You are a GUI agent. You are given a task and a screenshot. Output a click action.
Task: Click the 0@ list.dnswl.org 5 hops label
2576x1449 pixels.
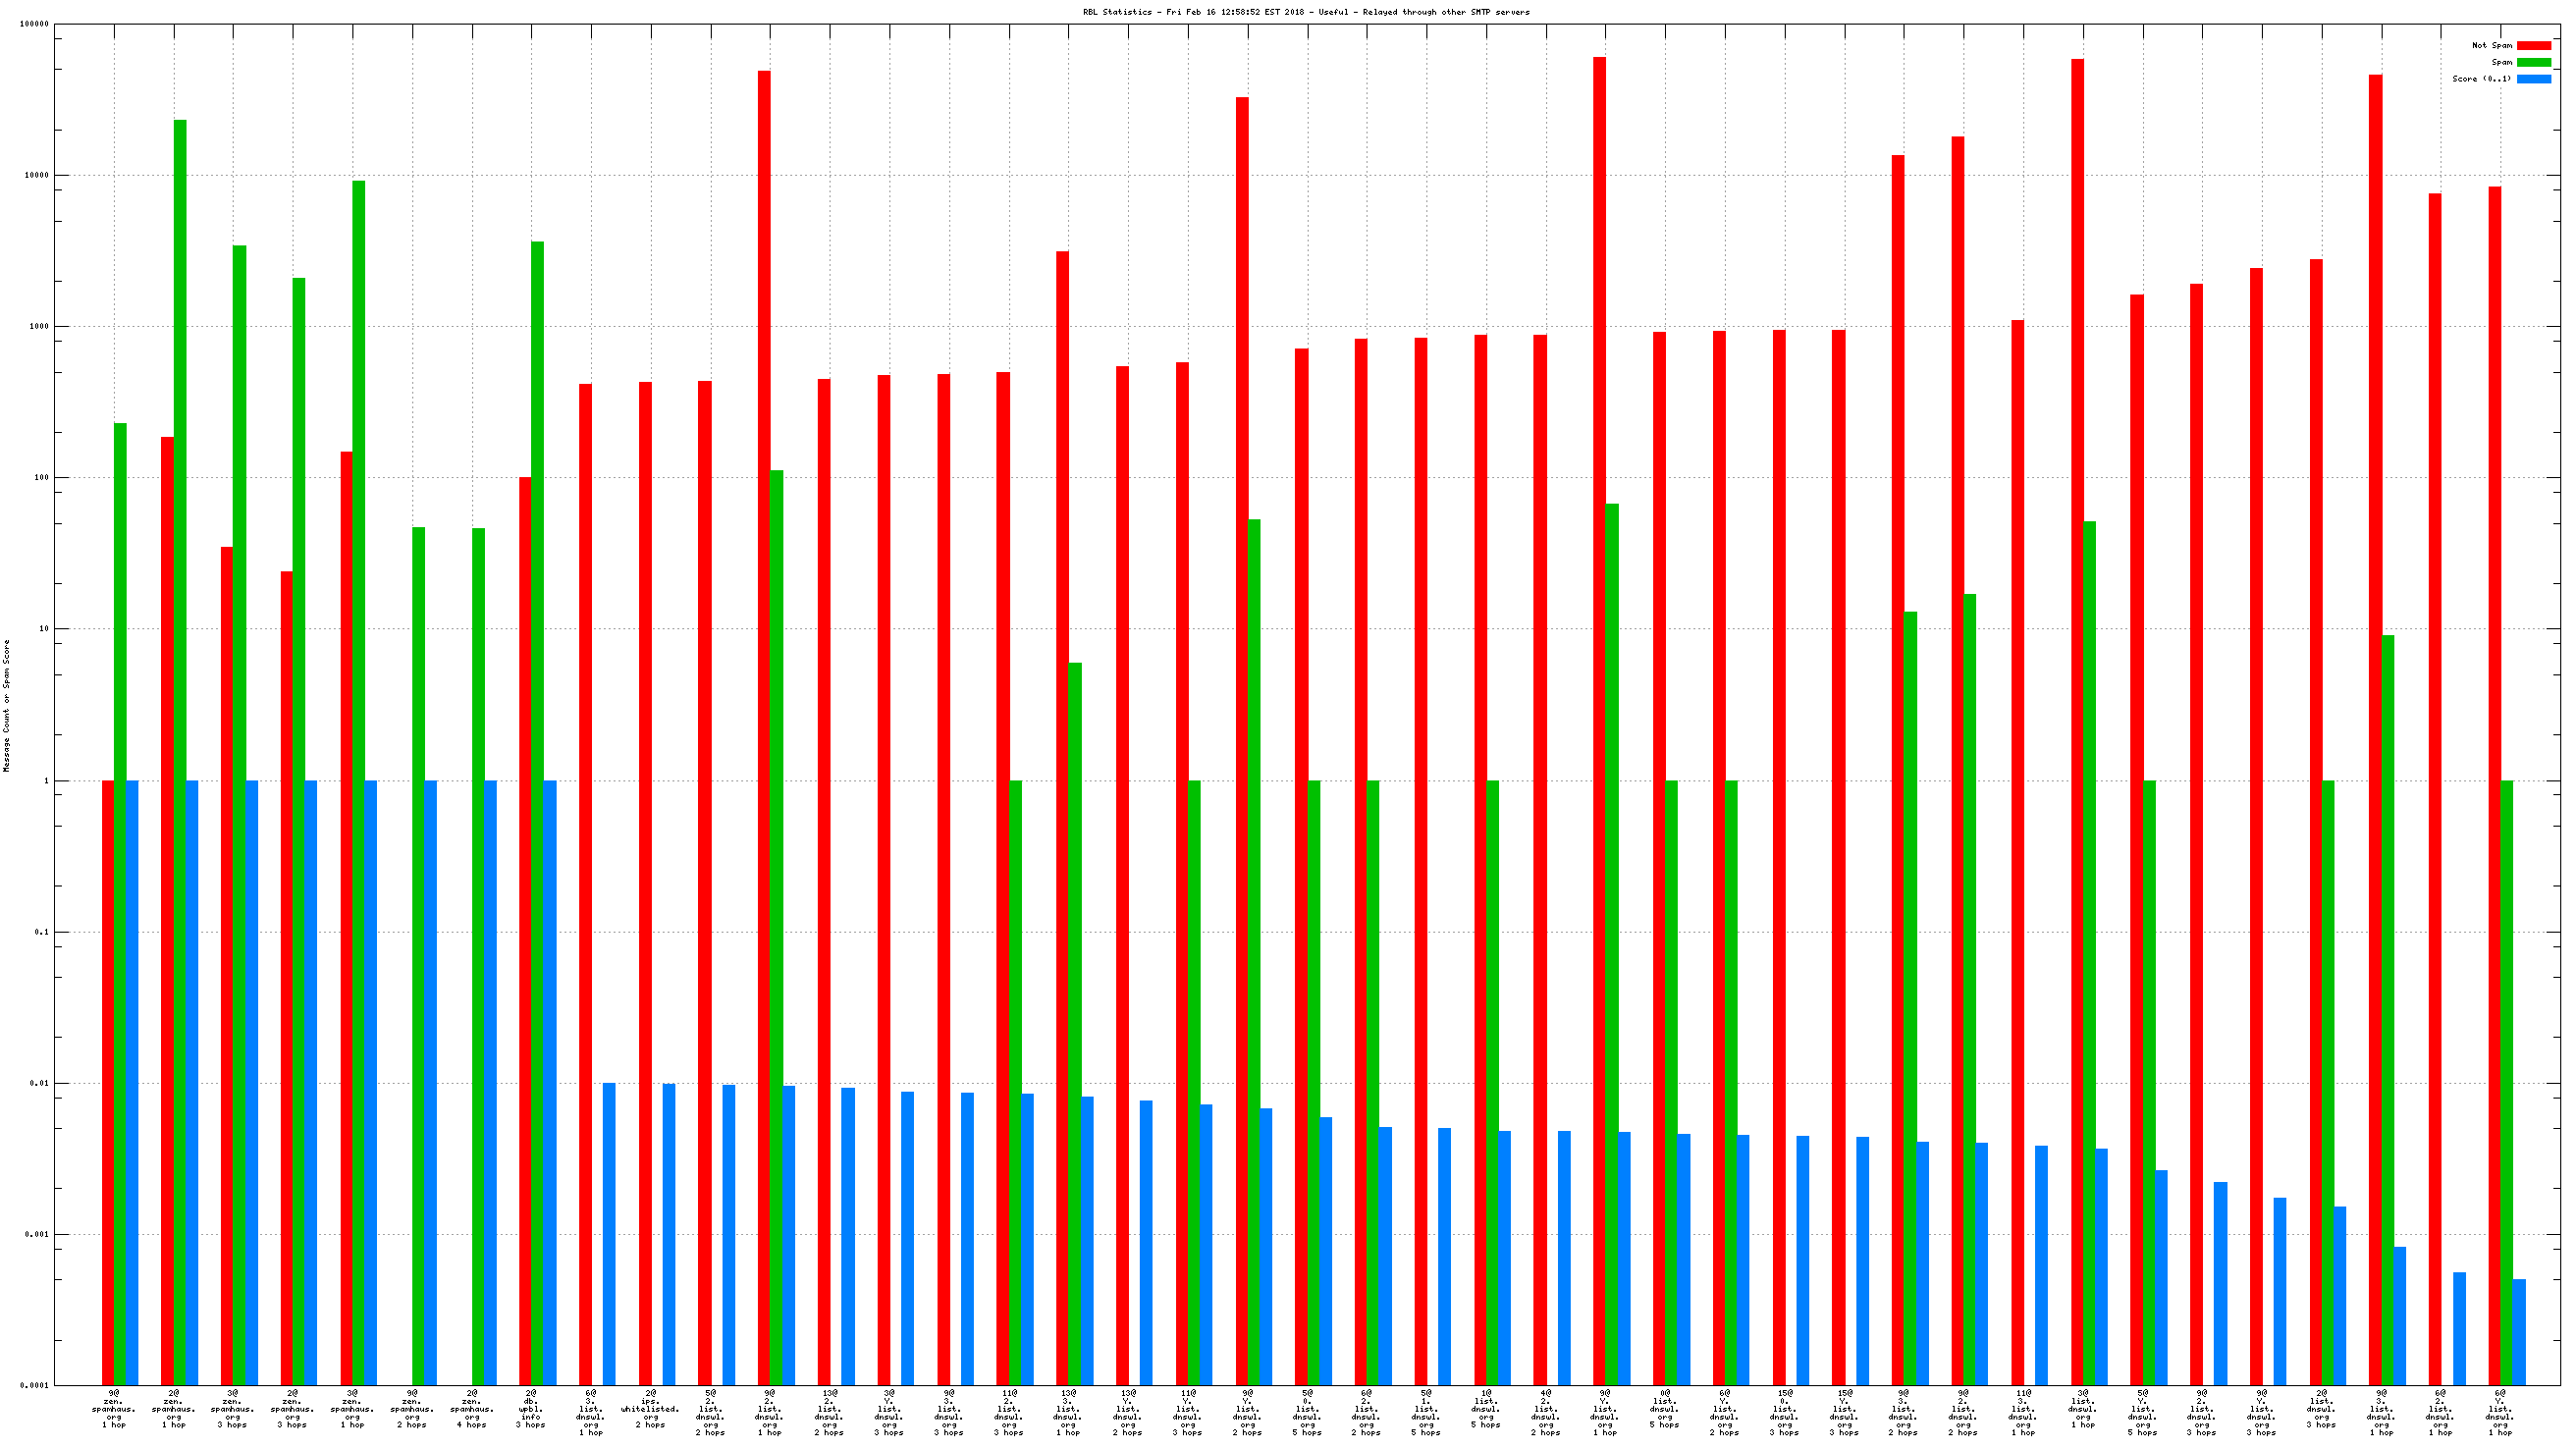click(x=1664, y=1409)
